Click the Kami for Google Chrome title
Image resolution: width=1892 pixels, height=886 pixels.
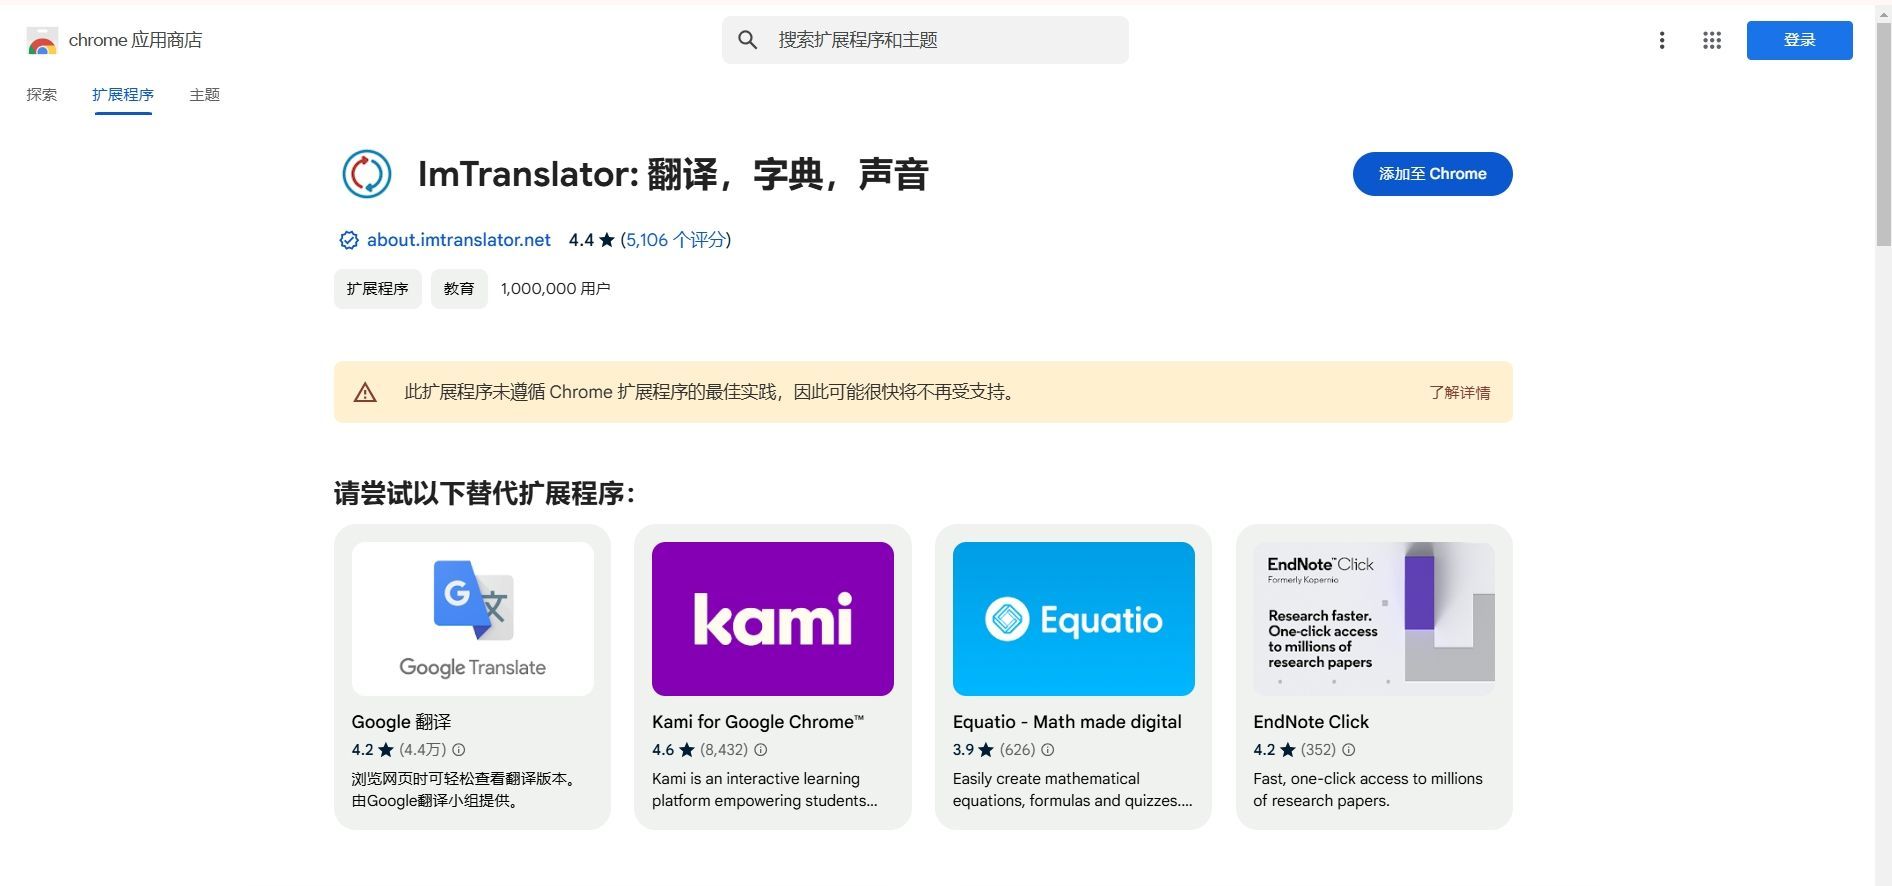[758, 722]
